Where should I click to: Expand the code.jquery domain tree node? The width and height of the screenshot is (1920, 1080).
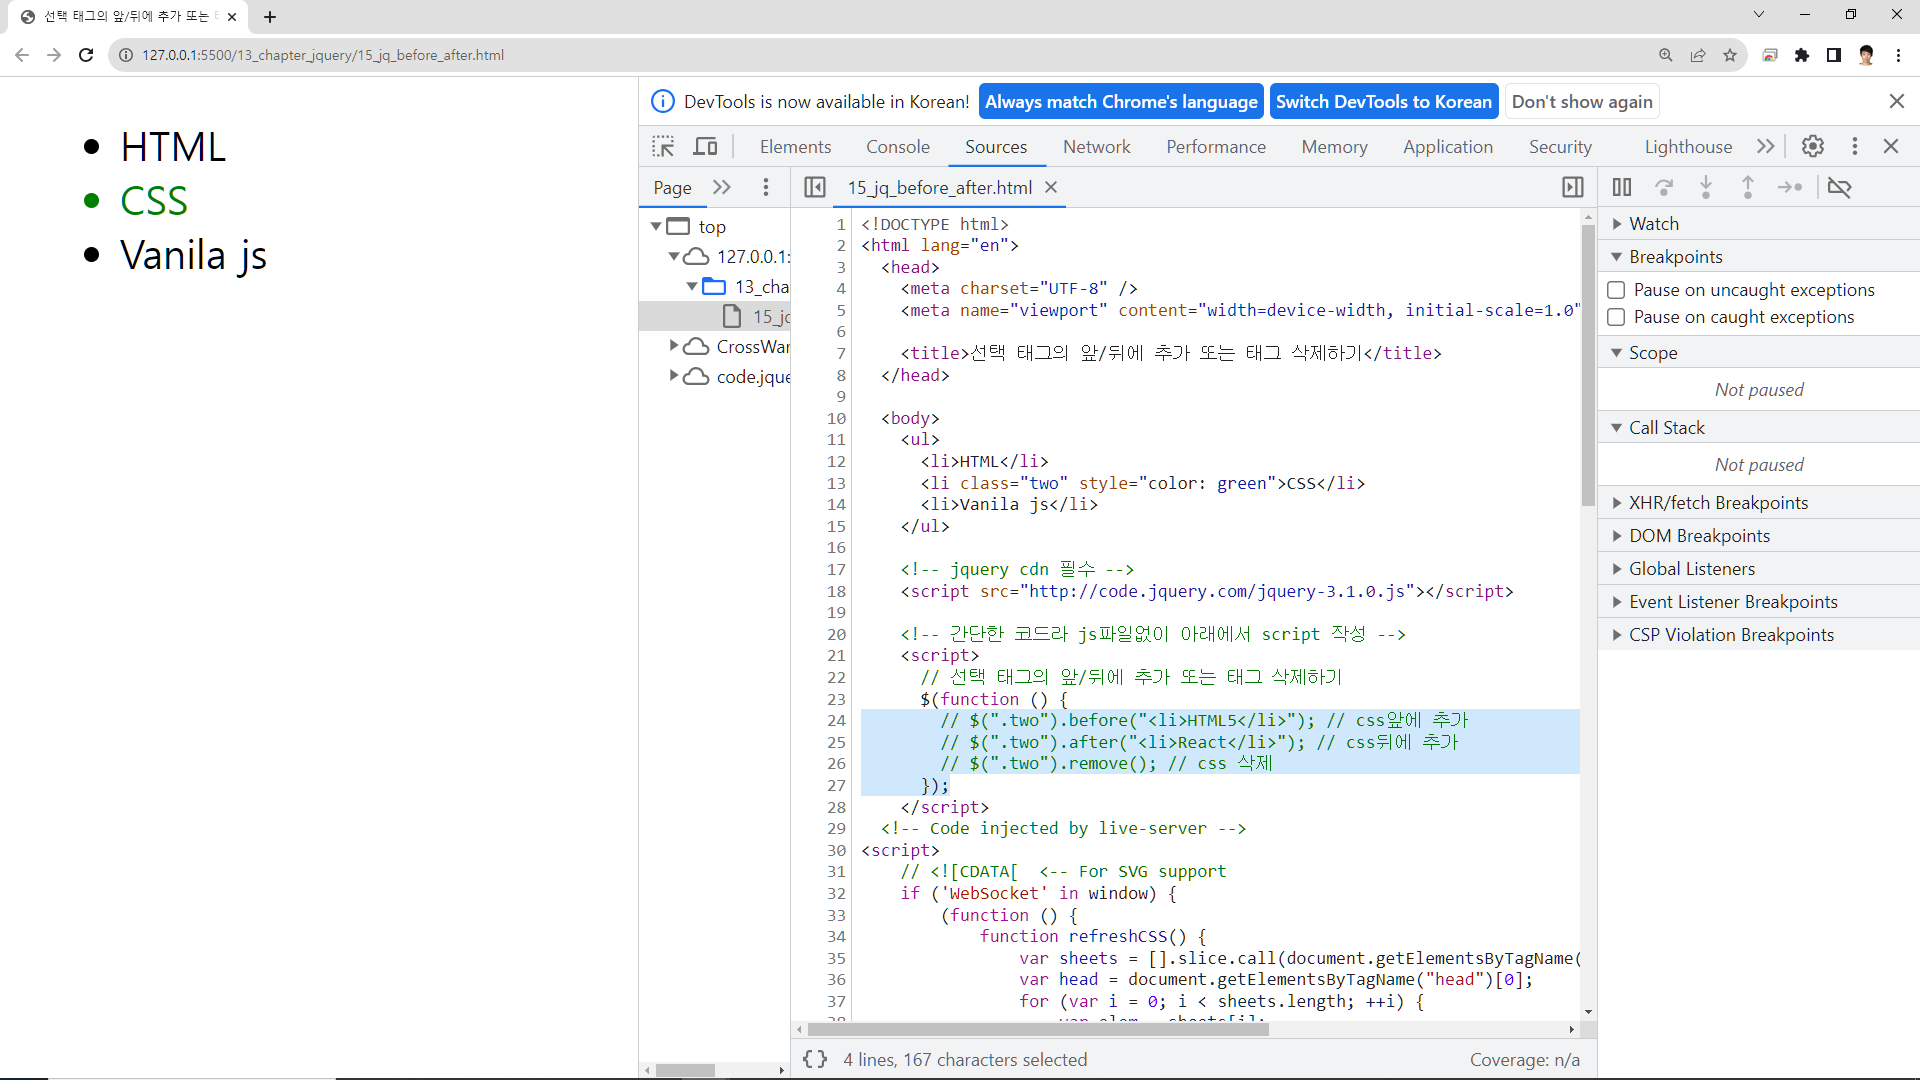pyautogui.click(x=674, y=376)
